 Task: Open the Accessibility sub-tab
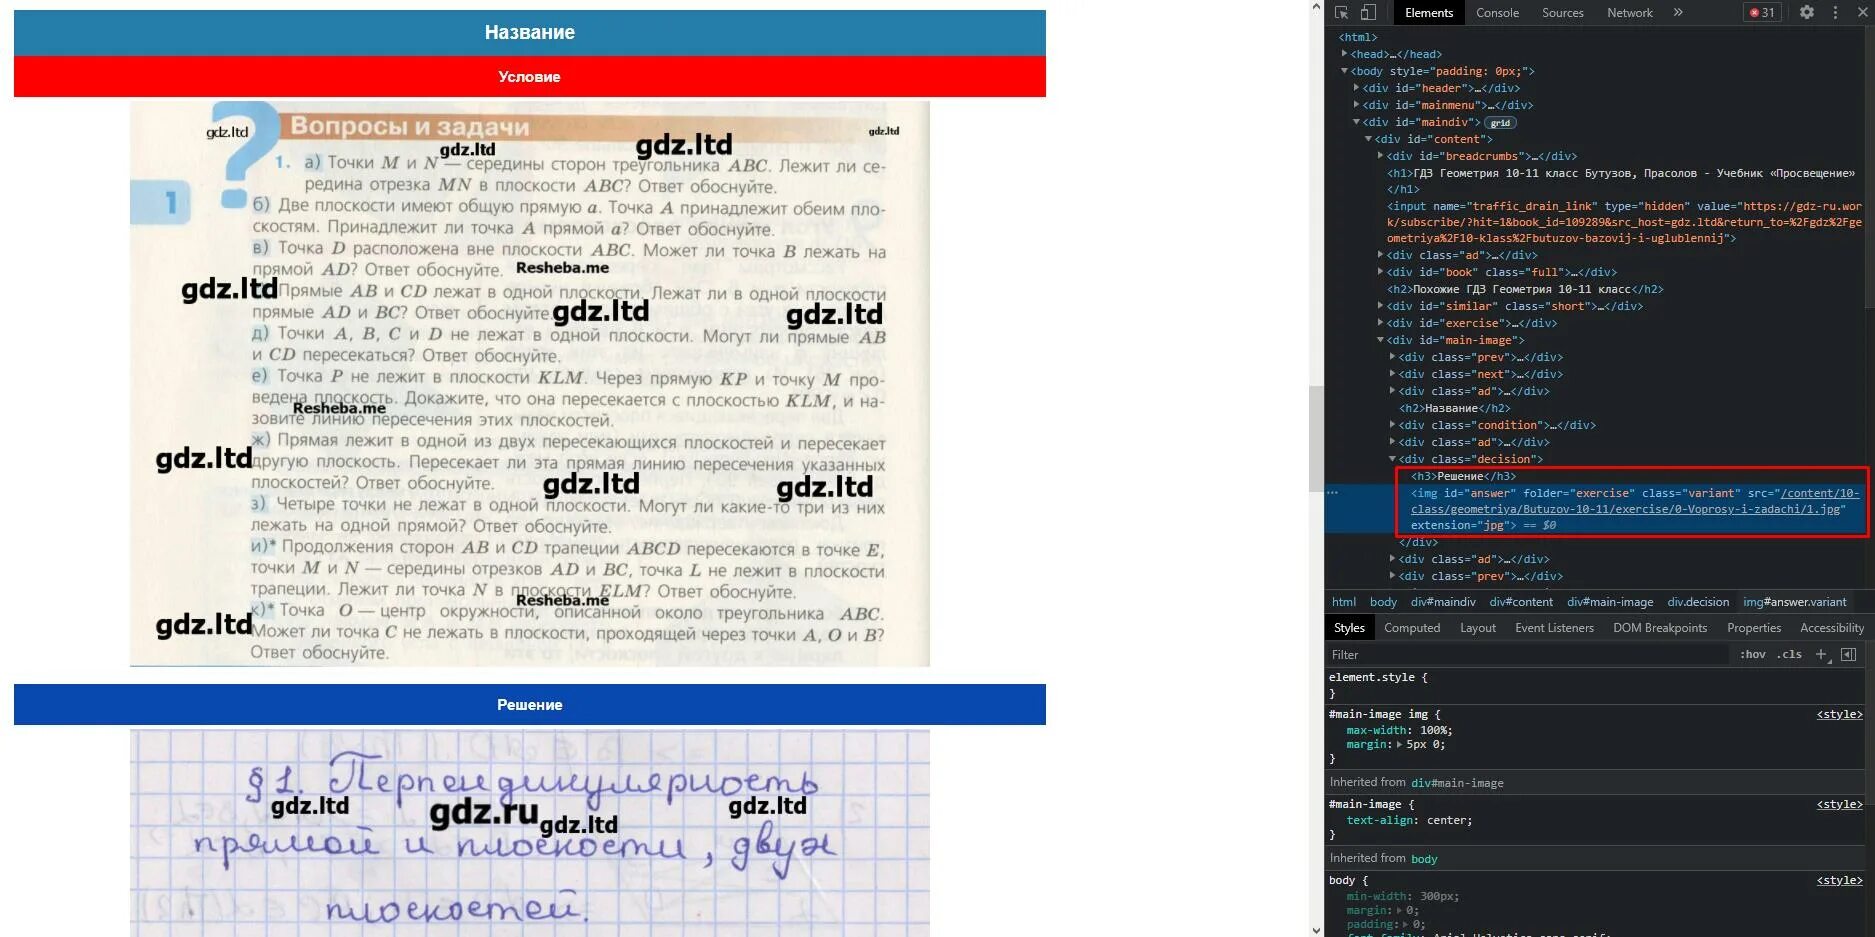click(x=1831, y=628)
